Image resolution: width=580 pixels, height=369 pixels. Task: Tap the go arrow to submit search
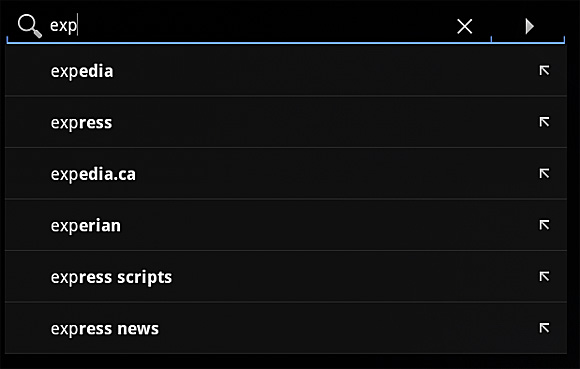coord(530,26)
